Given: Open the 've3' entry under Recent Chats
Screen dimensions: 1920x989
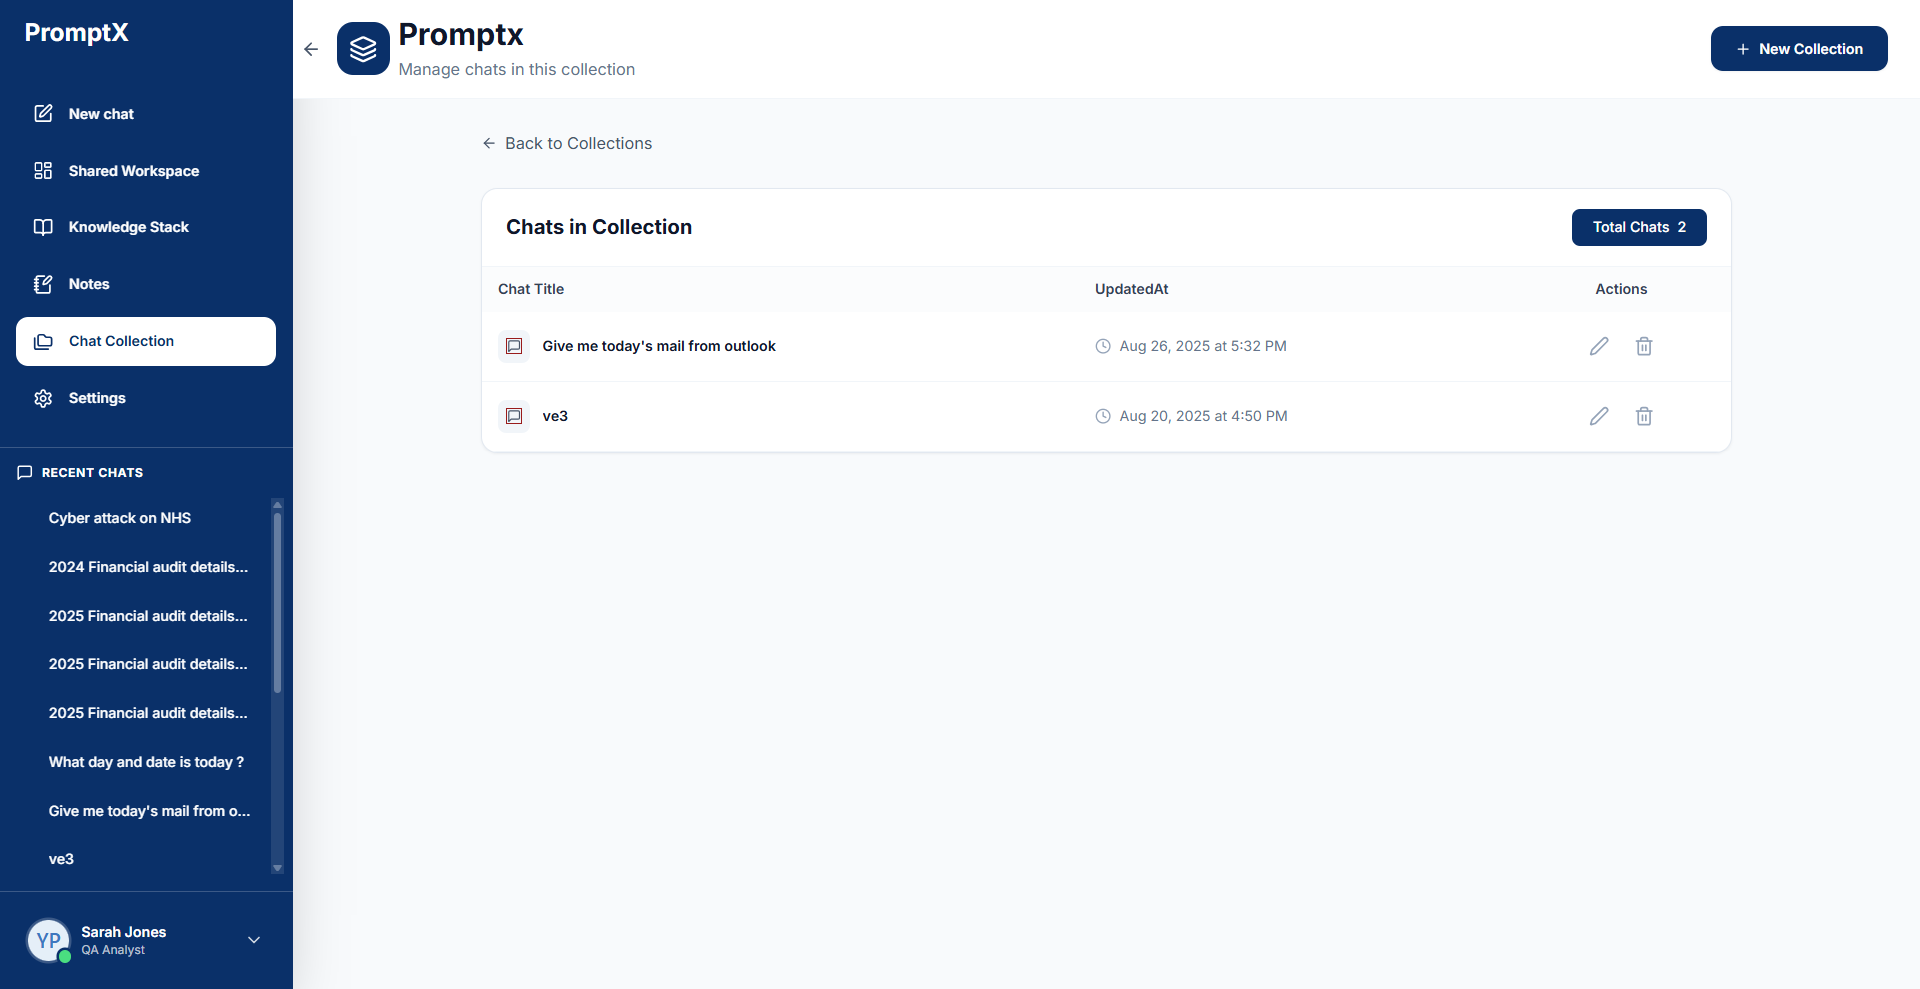Looking at the screenshot, I should point(60,858).
